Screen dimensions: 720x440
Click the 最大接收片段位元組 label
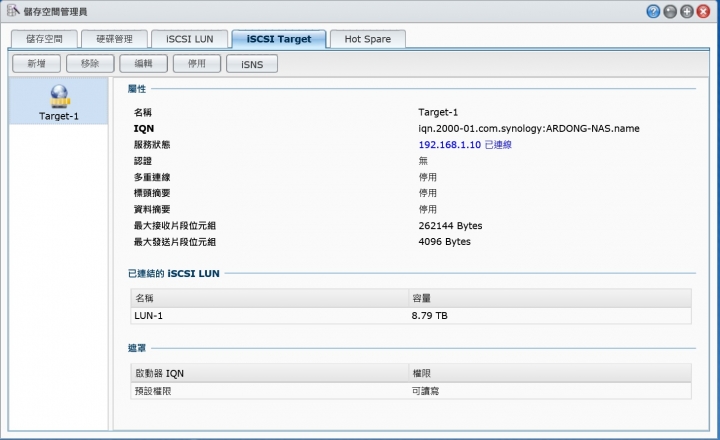(x=174, y=226)
